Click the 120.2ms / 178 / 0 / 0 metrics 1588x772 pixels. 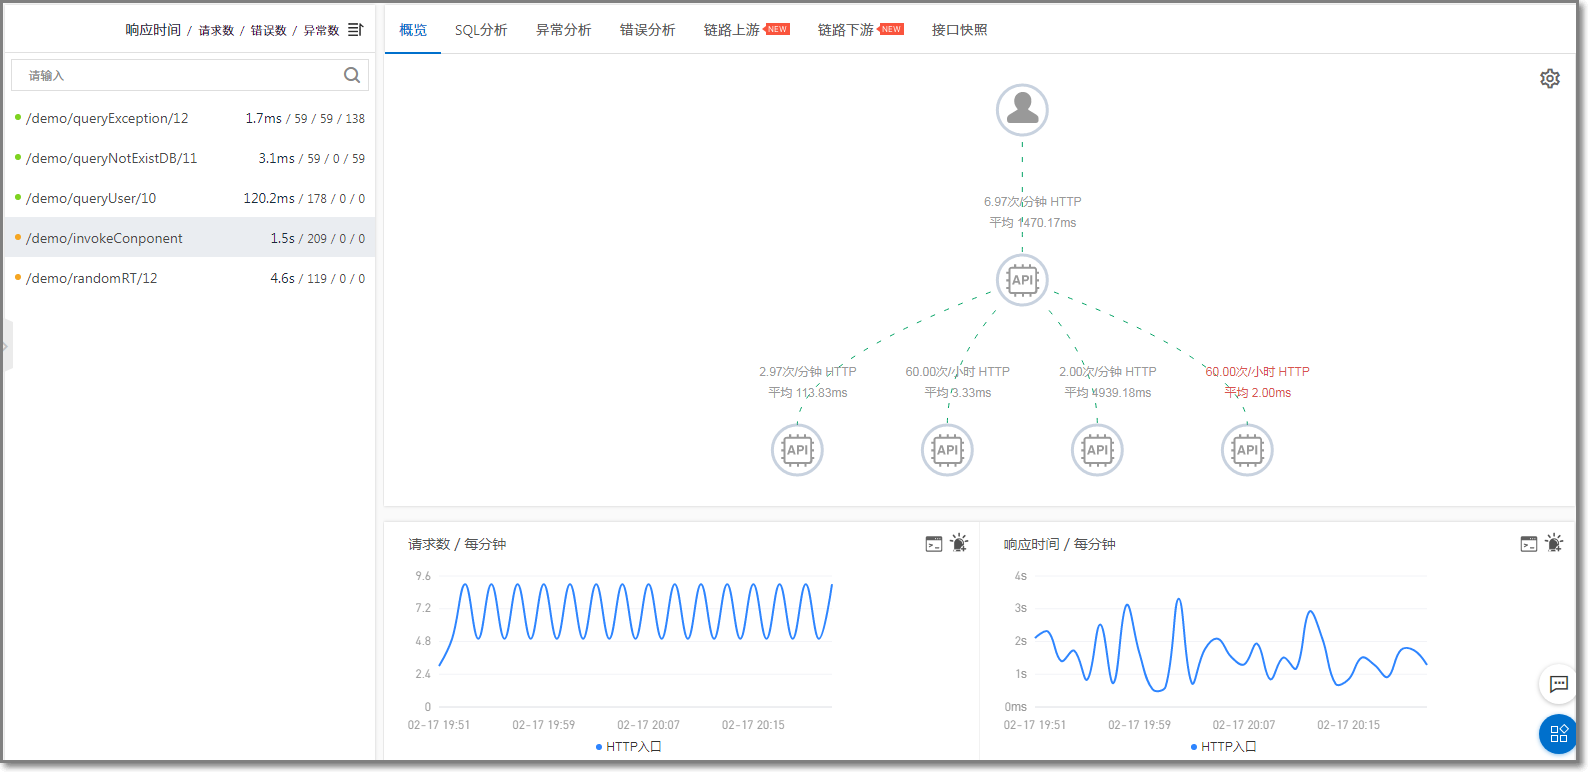pos(304,198)
